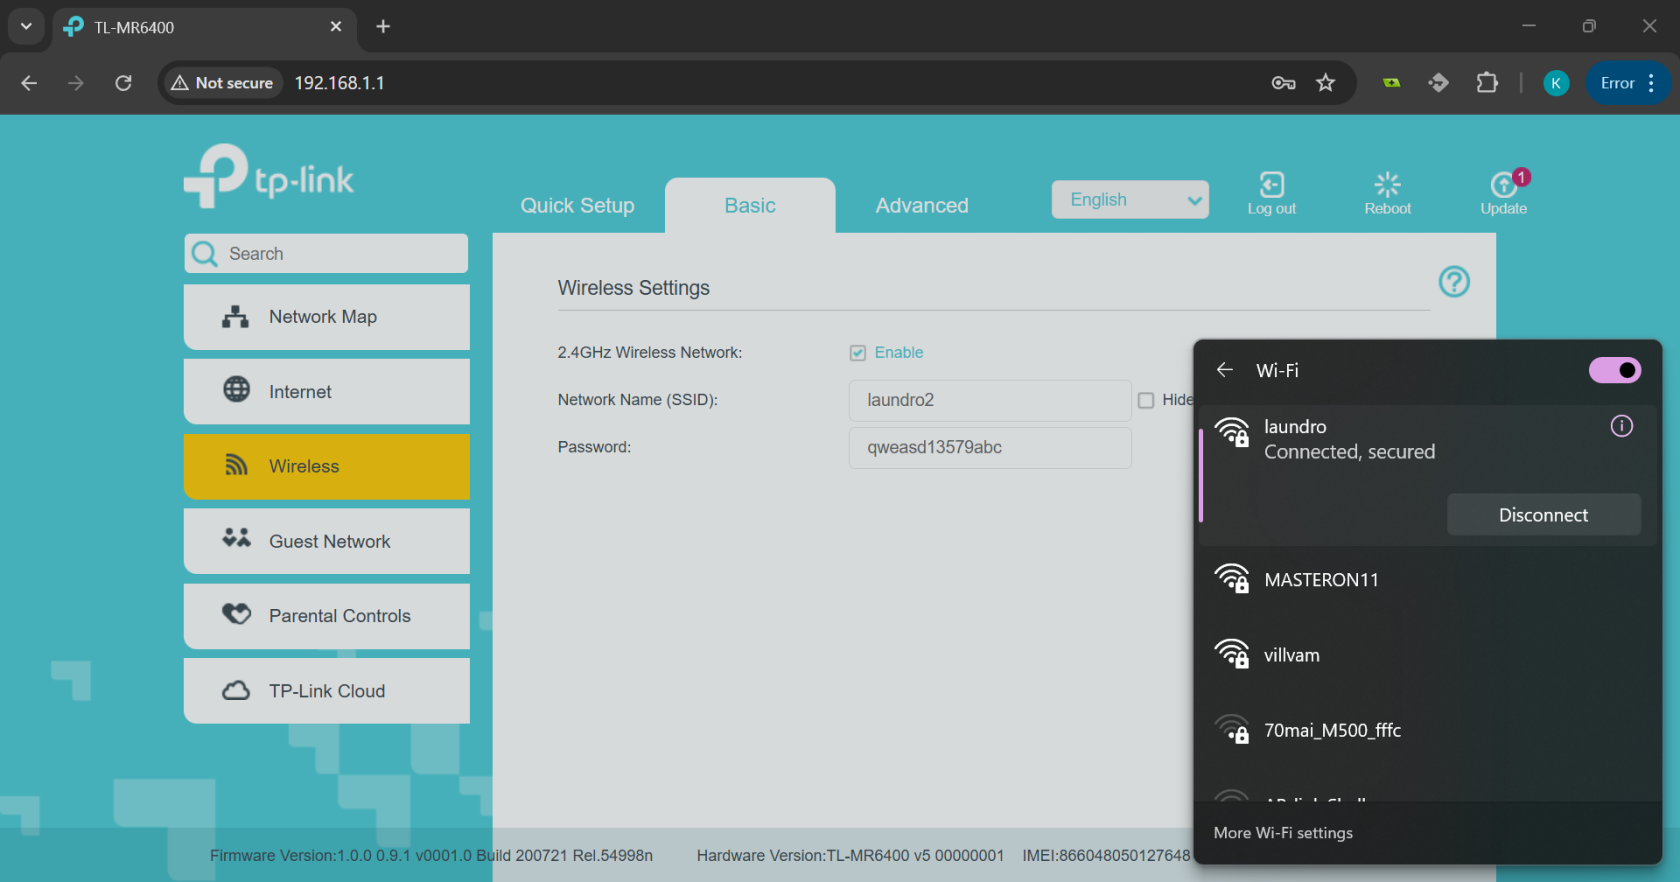Open the saved passwords key icon
This screenshot has height=882, width=1680.
coord(1284,83)
